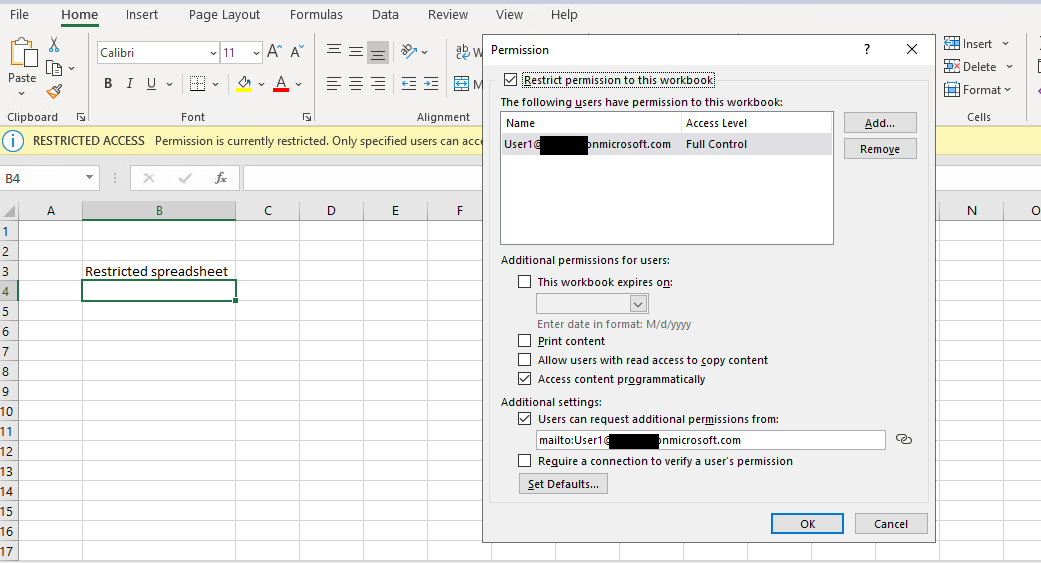Open the font size 11 dropdown
The image size is (1041, 563).
click(256, 52)
